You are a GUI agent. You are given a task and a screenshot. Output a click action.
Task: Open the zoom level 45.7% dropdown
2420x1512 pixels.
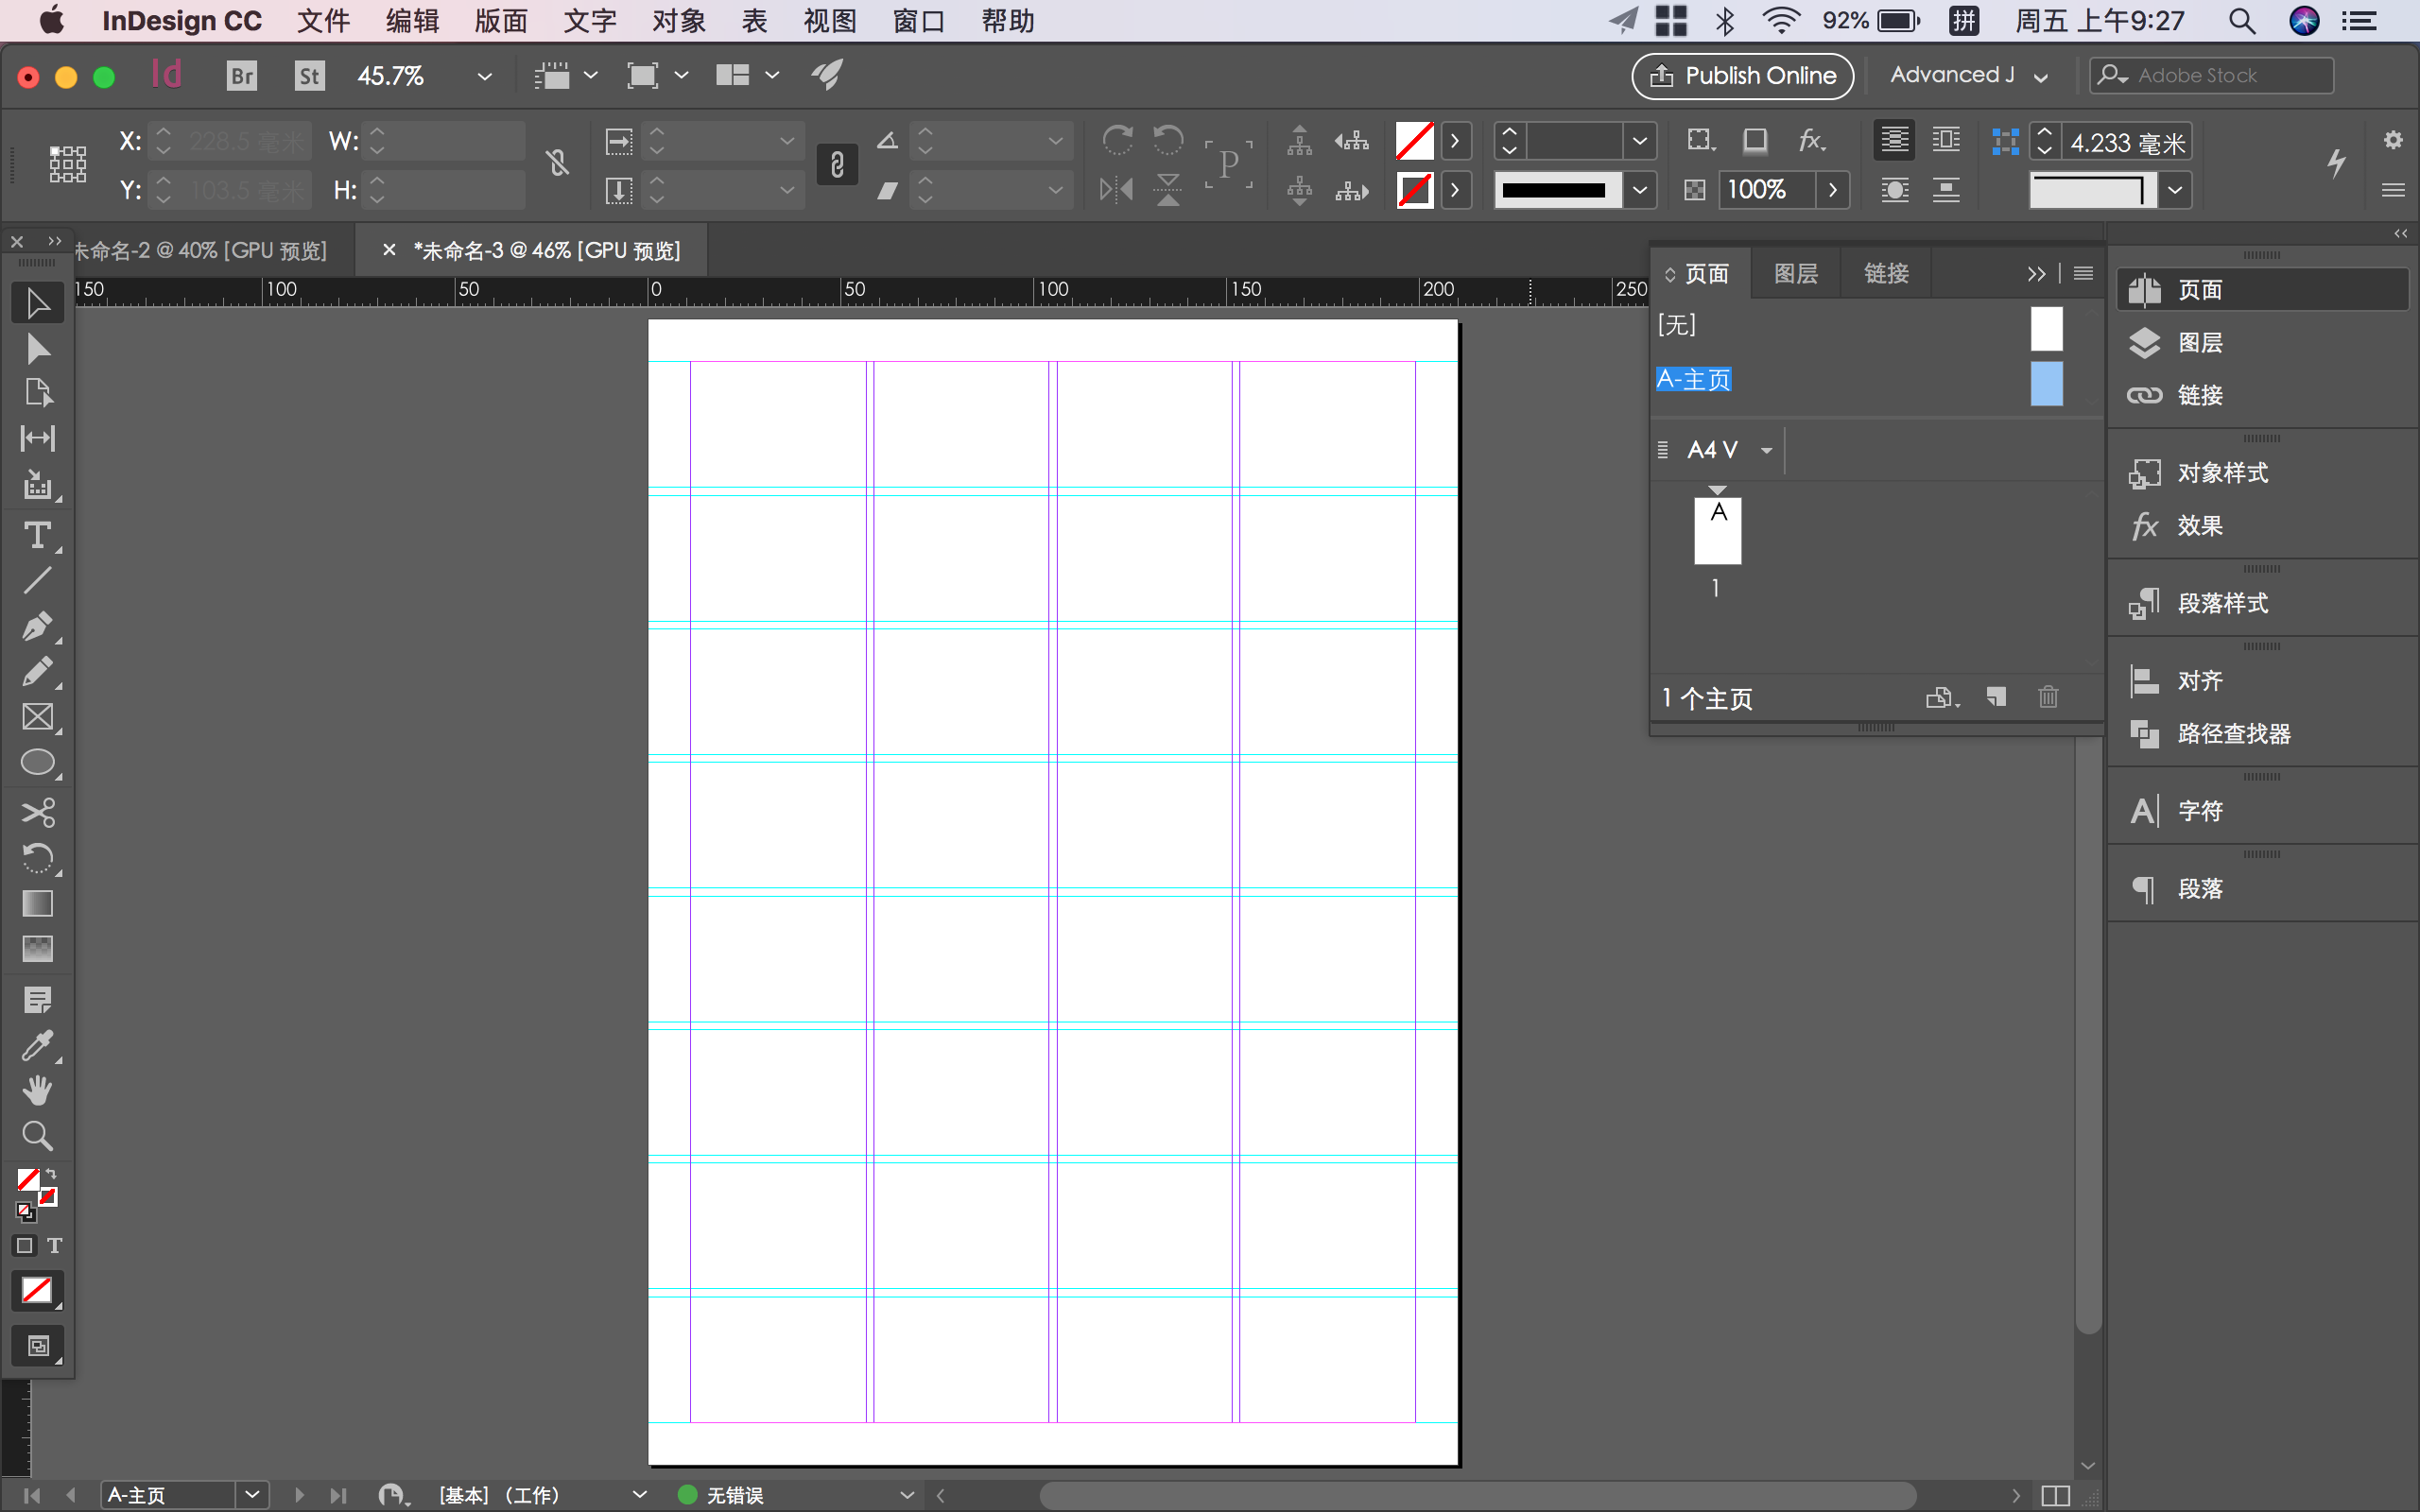point(485,76)
